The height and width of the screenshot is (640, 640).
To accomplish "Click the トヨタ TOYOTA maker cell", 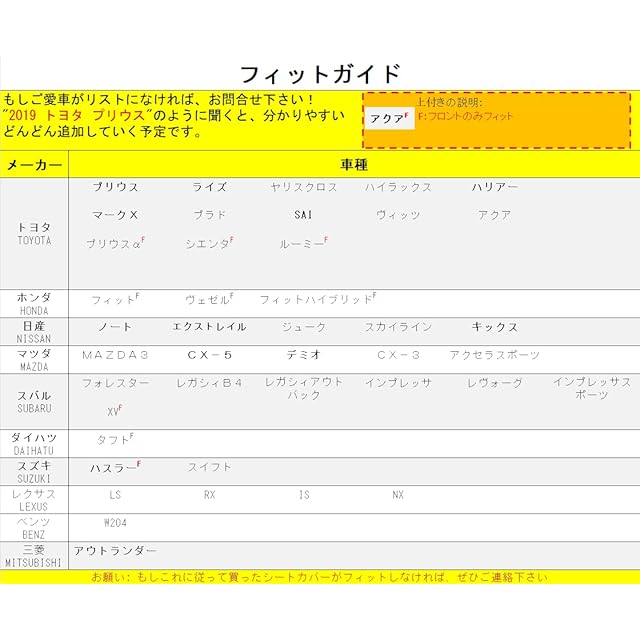I will [x=34, y=233].
